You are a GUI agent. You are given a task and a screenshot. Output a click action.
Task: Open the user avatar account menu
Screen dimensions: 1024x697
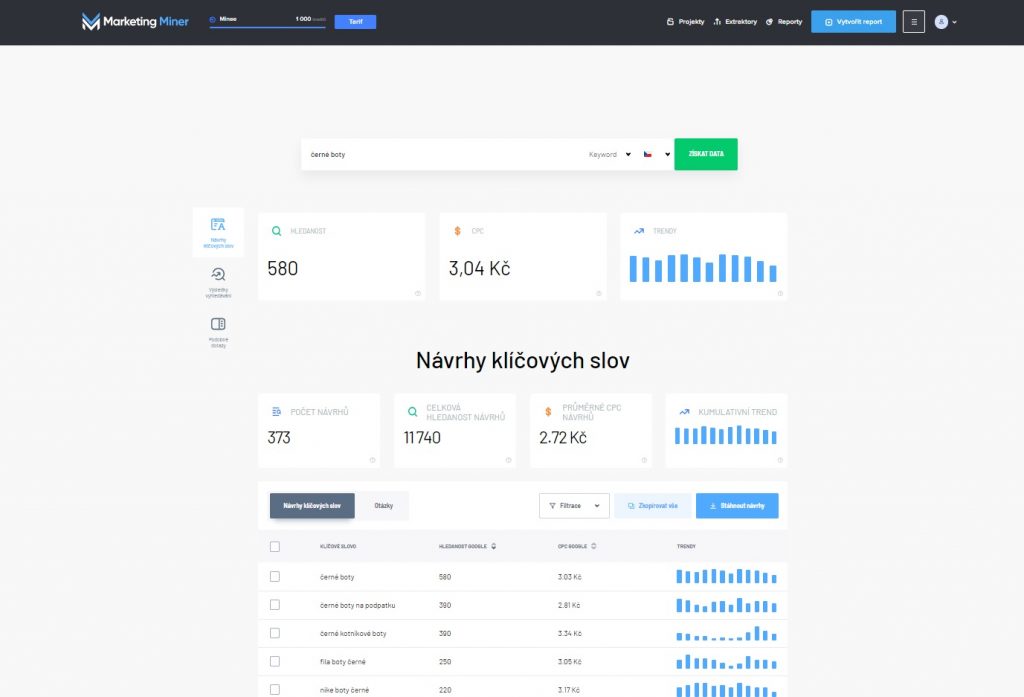pyautogui.click(x=945, y=21)
